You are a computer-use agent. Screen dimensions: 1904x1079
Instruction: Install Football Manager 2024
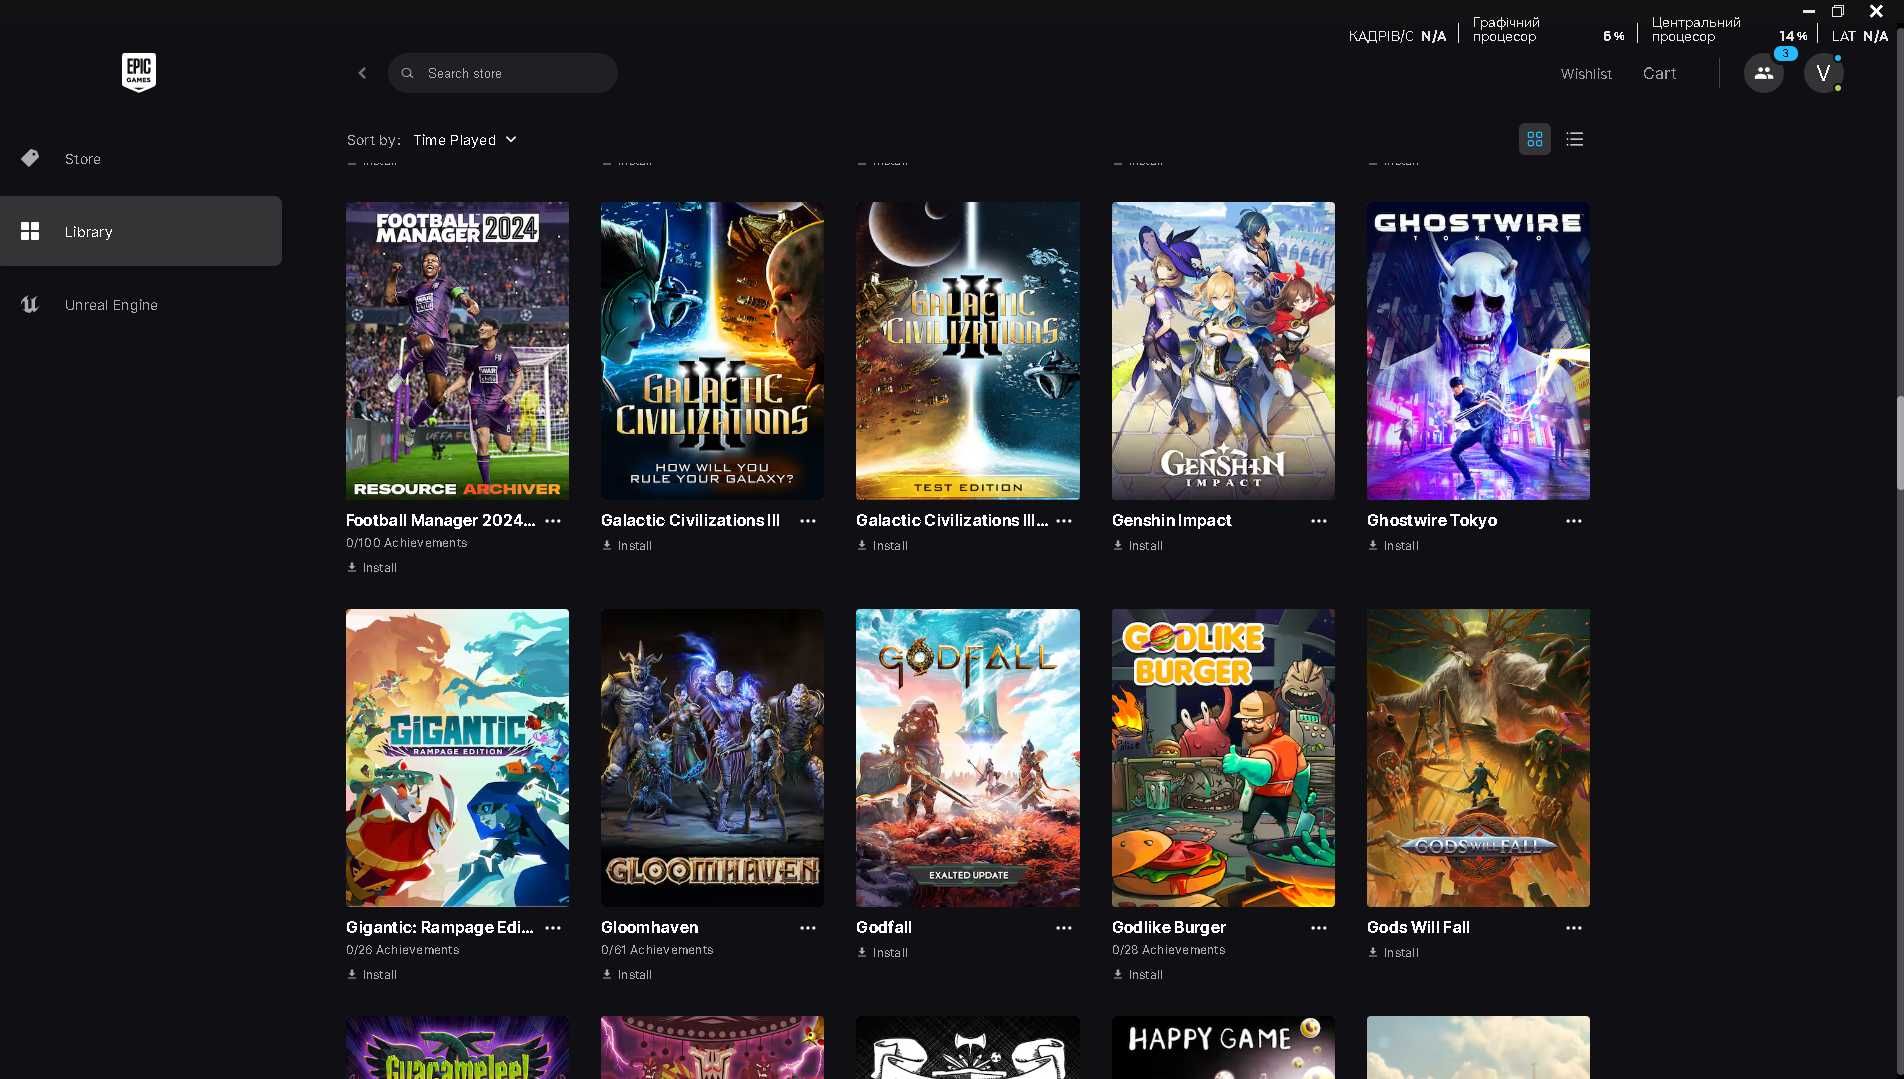click(x=372, y=567)
